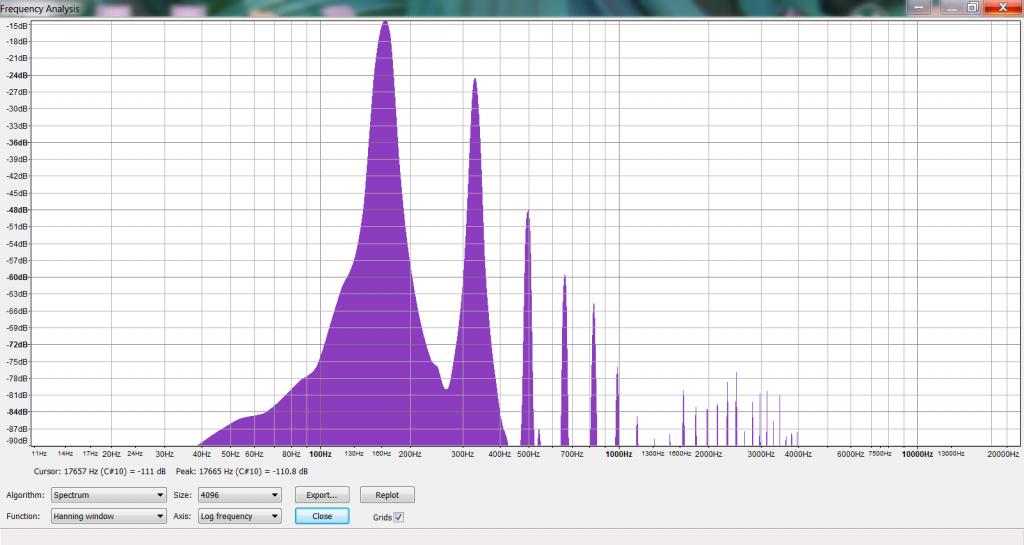Screen dimensions: 1024x545
Task: Toggle the Grids checkbox
Action: coord(399,517)
